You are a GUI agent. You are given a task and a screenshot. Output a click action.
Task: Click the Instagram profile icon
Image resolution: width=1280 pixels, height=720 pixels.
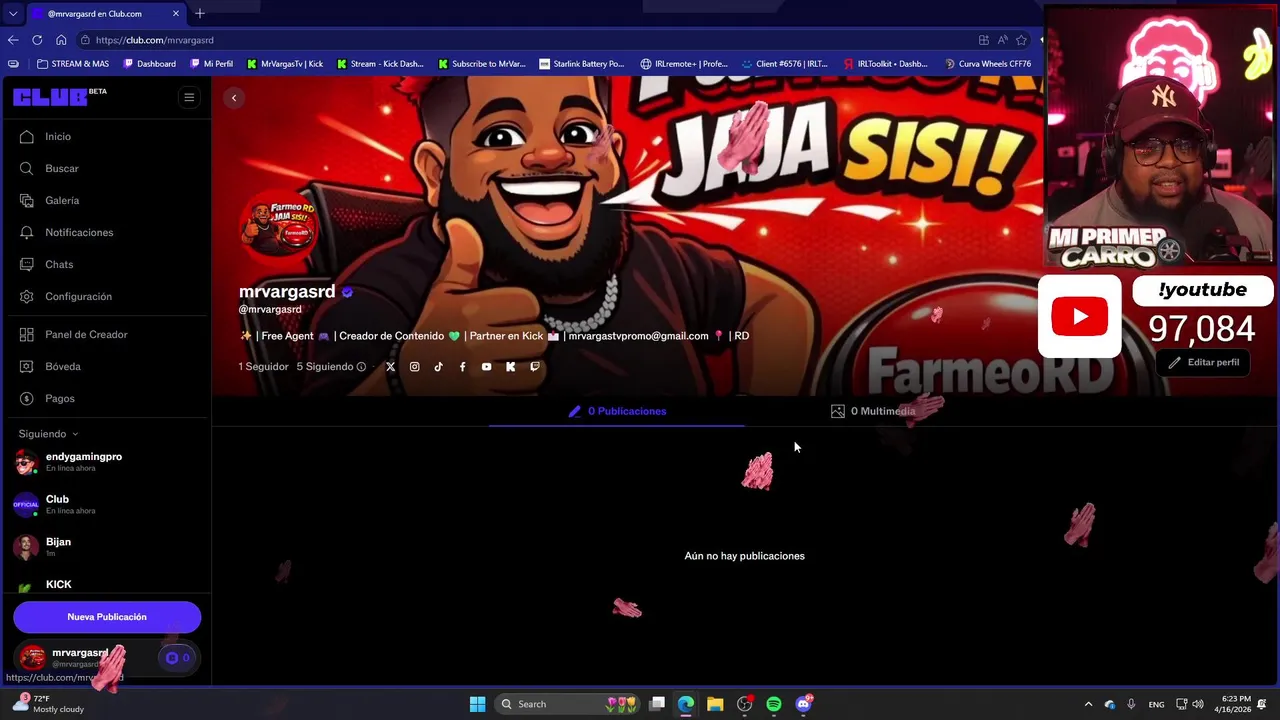pyautogui.click(x=414, y=367)
